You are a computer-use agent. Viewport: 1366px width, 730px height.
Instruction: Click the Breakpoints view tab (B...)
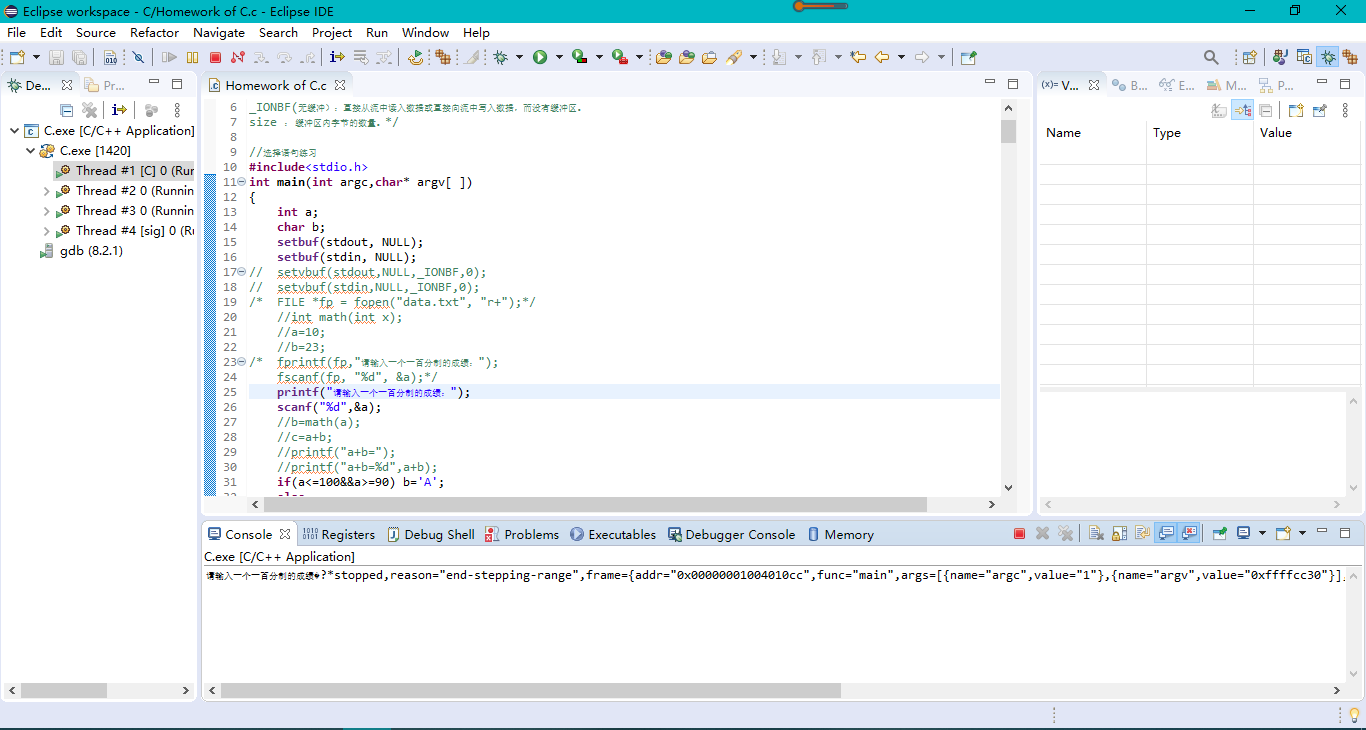point(1130,85)
